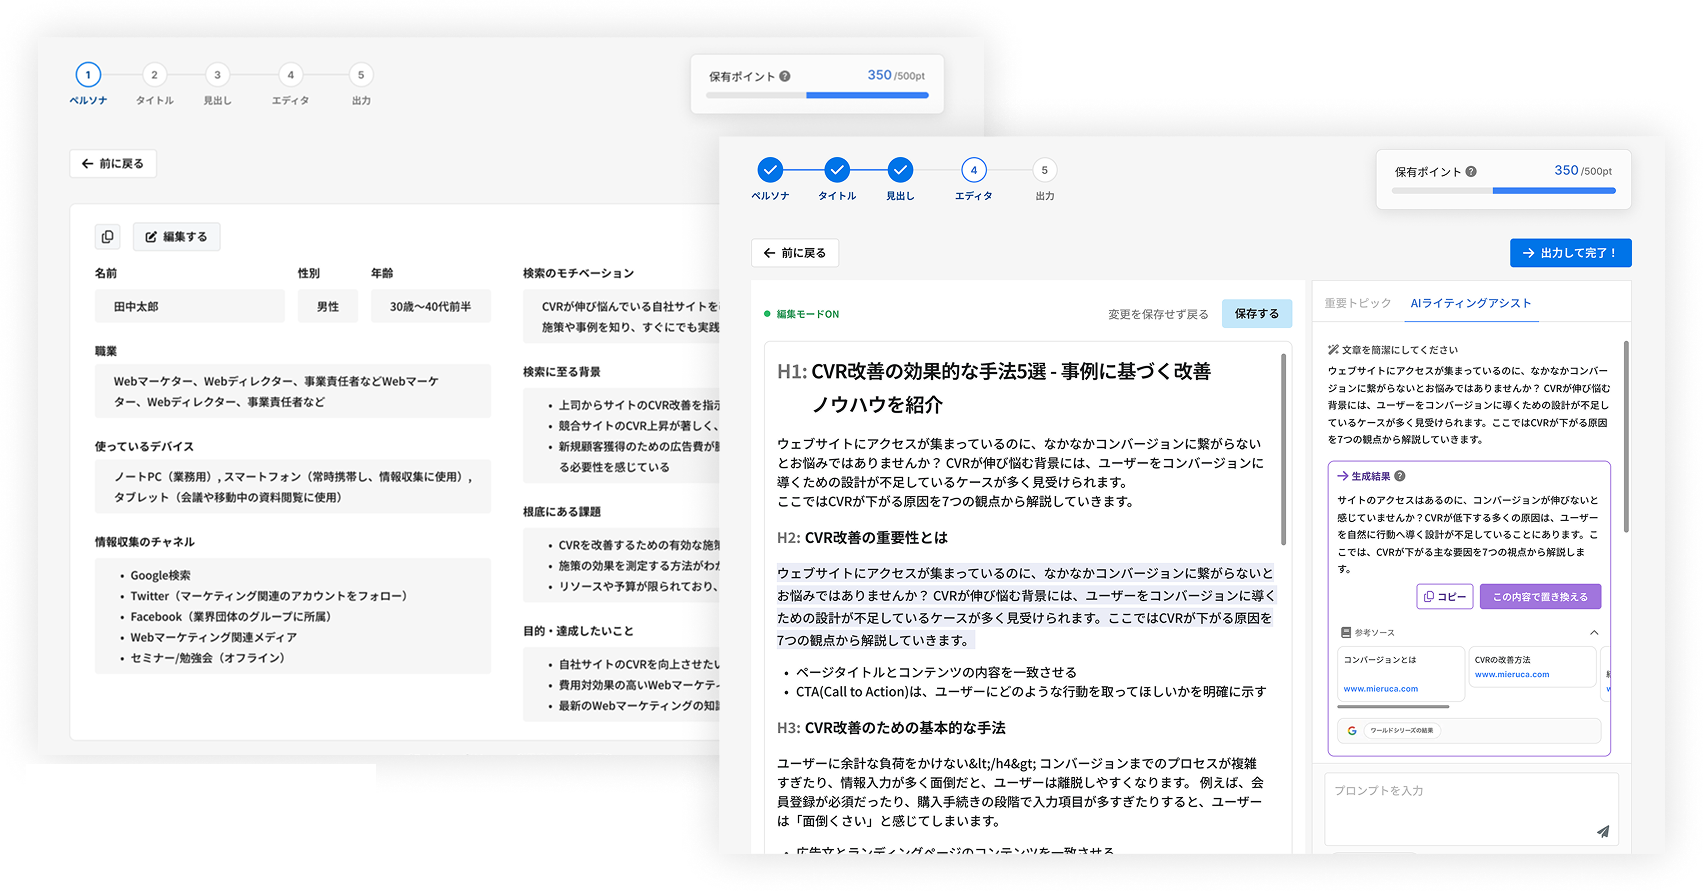1703x891 pixels.
Task: Click 変更を保存せず戻る link
Action: click(x=1158, y=314)
